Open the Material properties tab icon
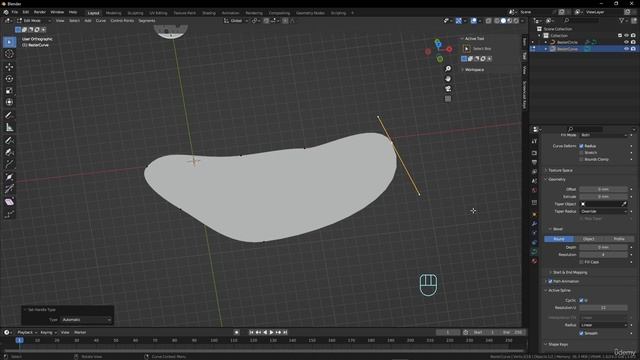The height and width of the screenshot is (360, 640). click(534, 261)
